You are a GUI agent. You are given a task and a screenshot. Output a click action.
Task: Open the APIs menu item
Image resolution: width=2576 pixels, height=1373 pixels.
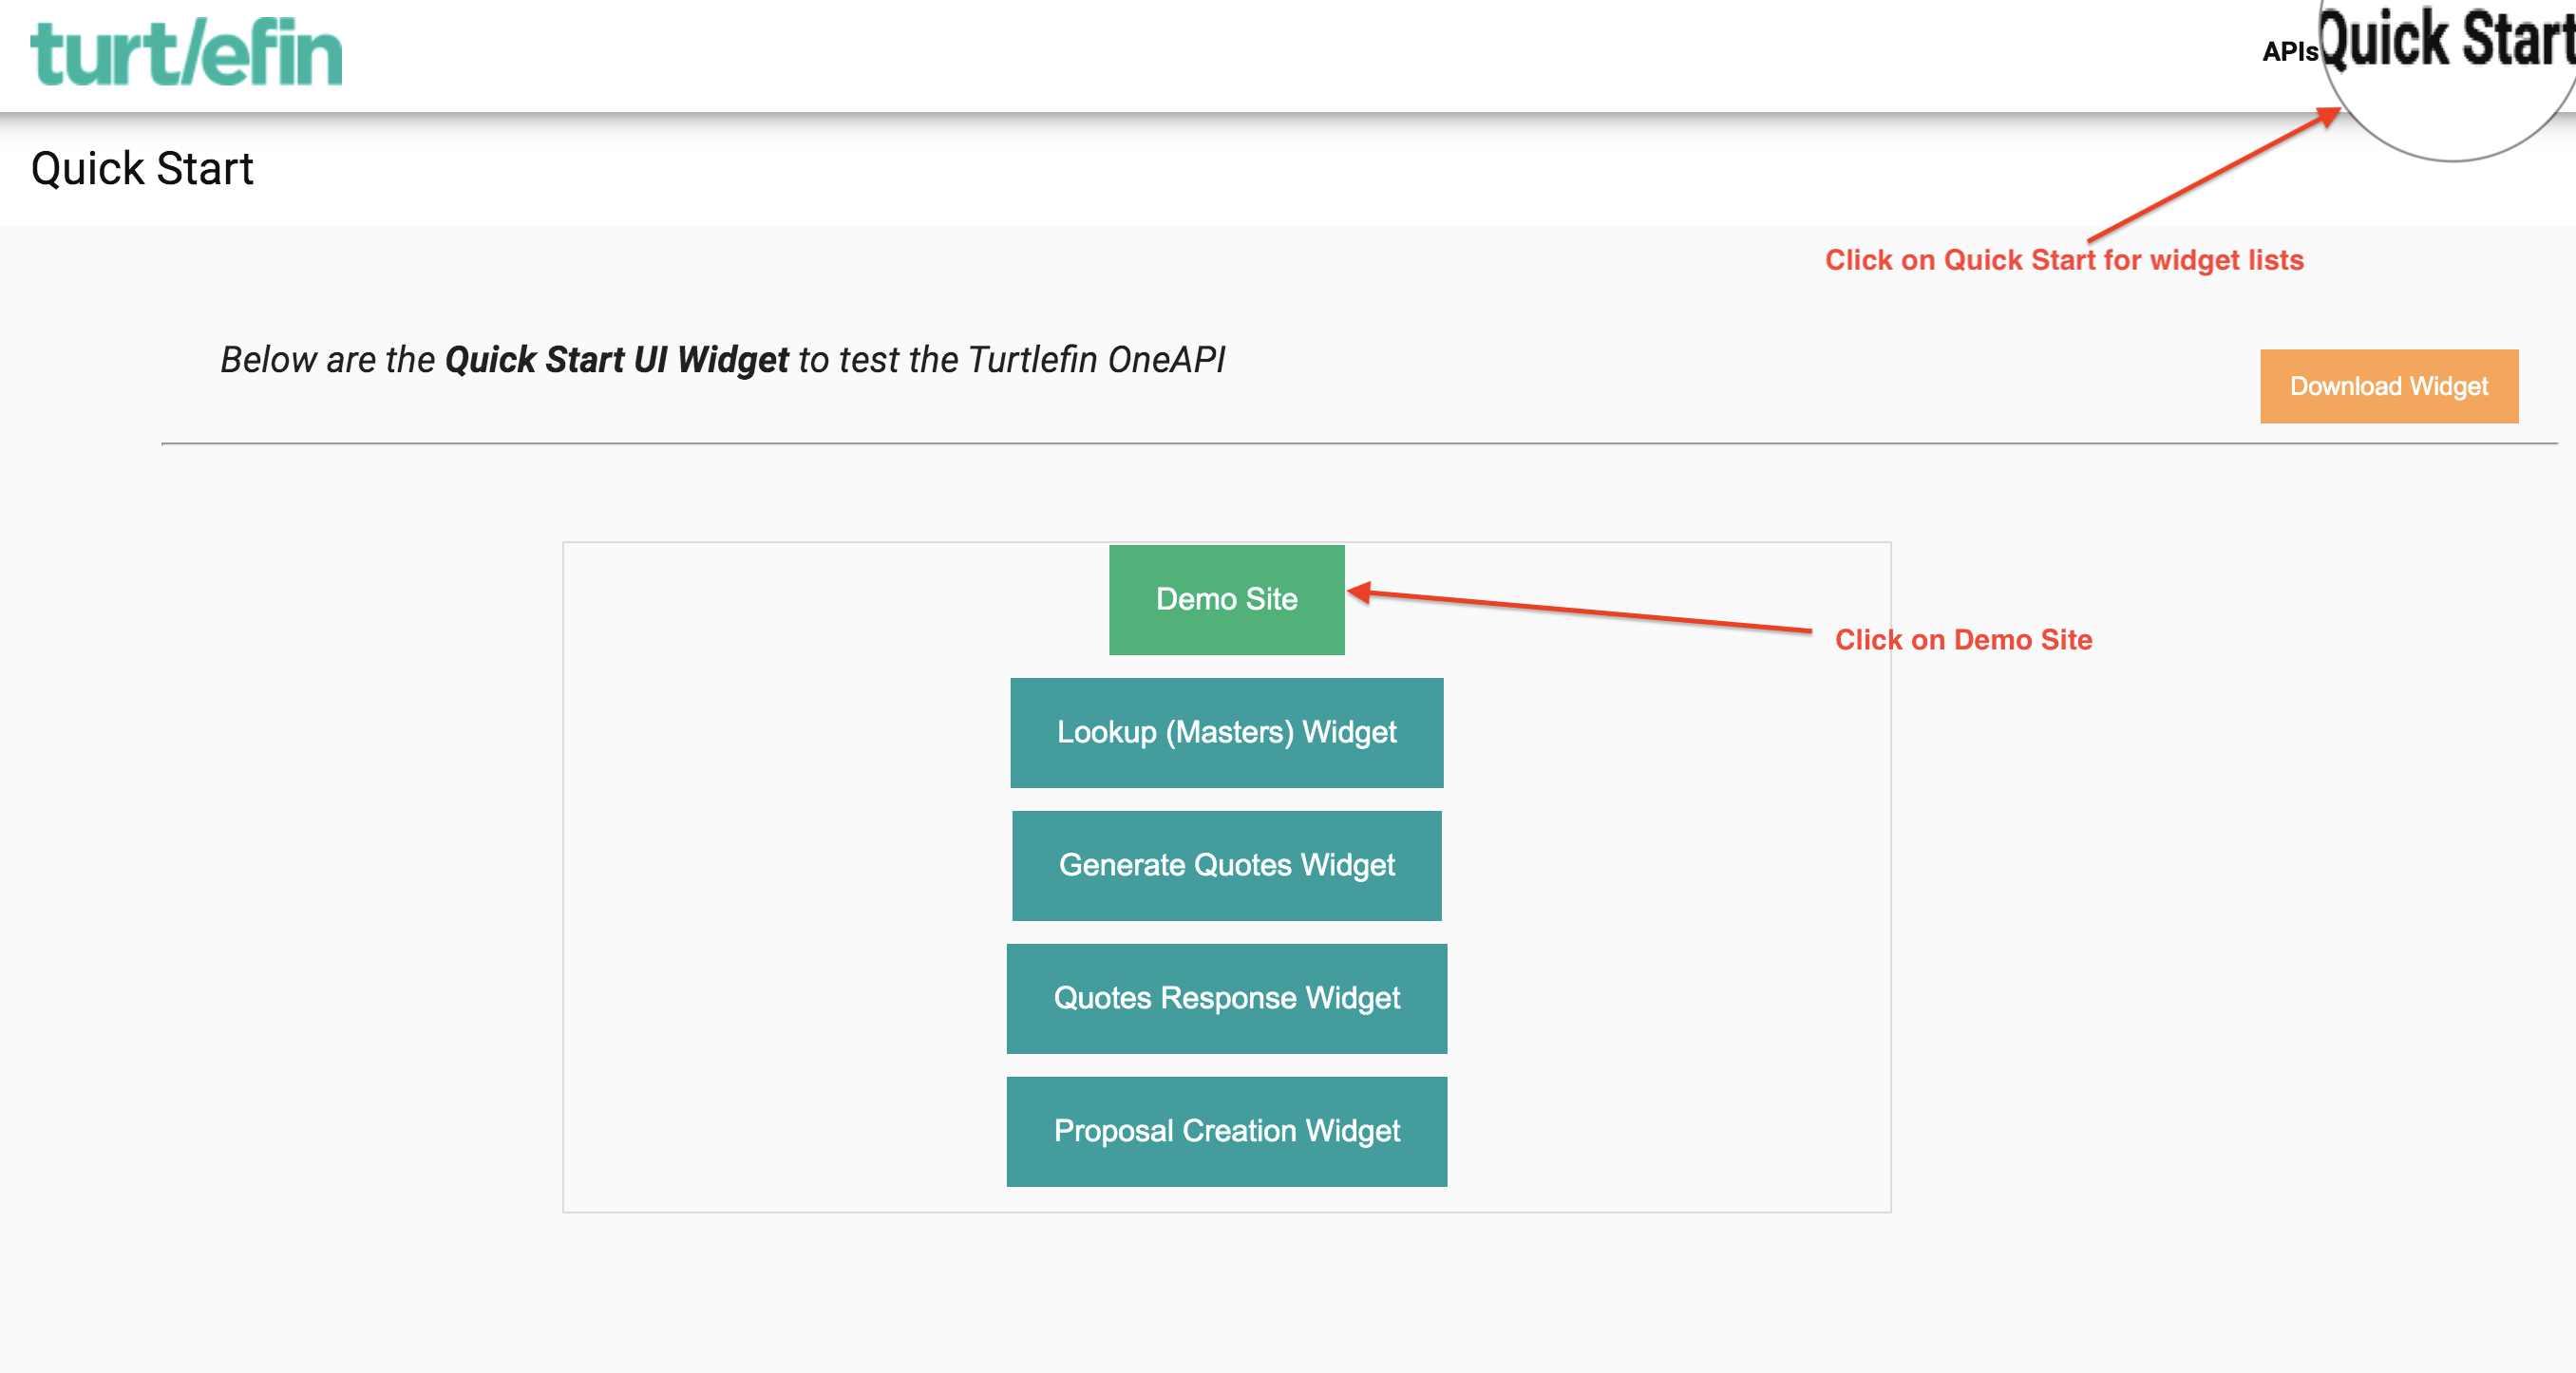tap(2289, 52)
